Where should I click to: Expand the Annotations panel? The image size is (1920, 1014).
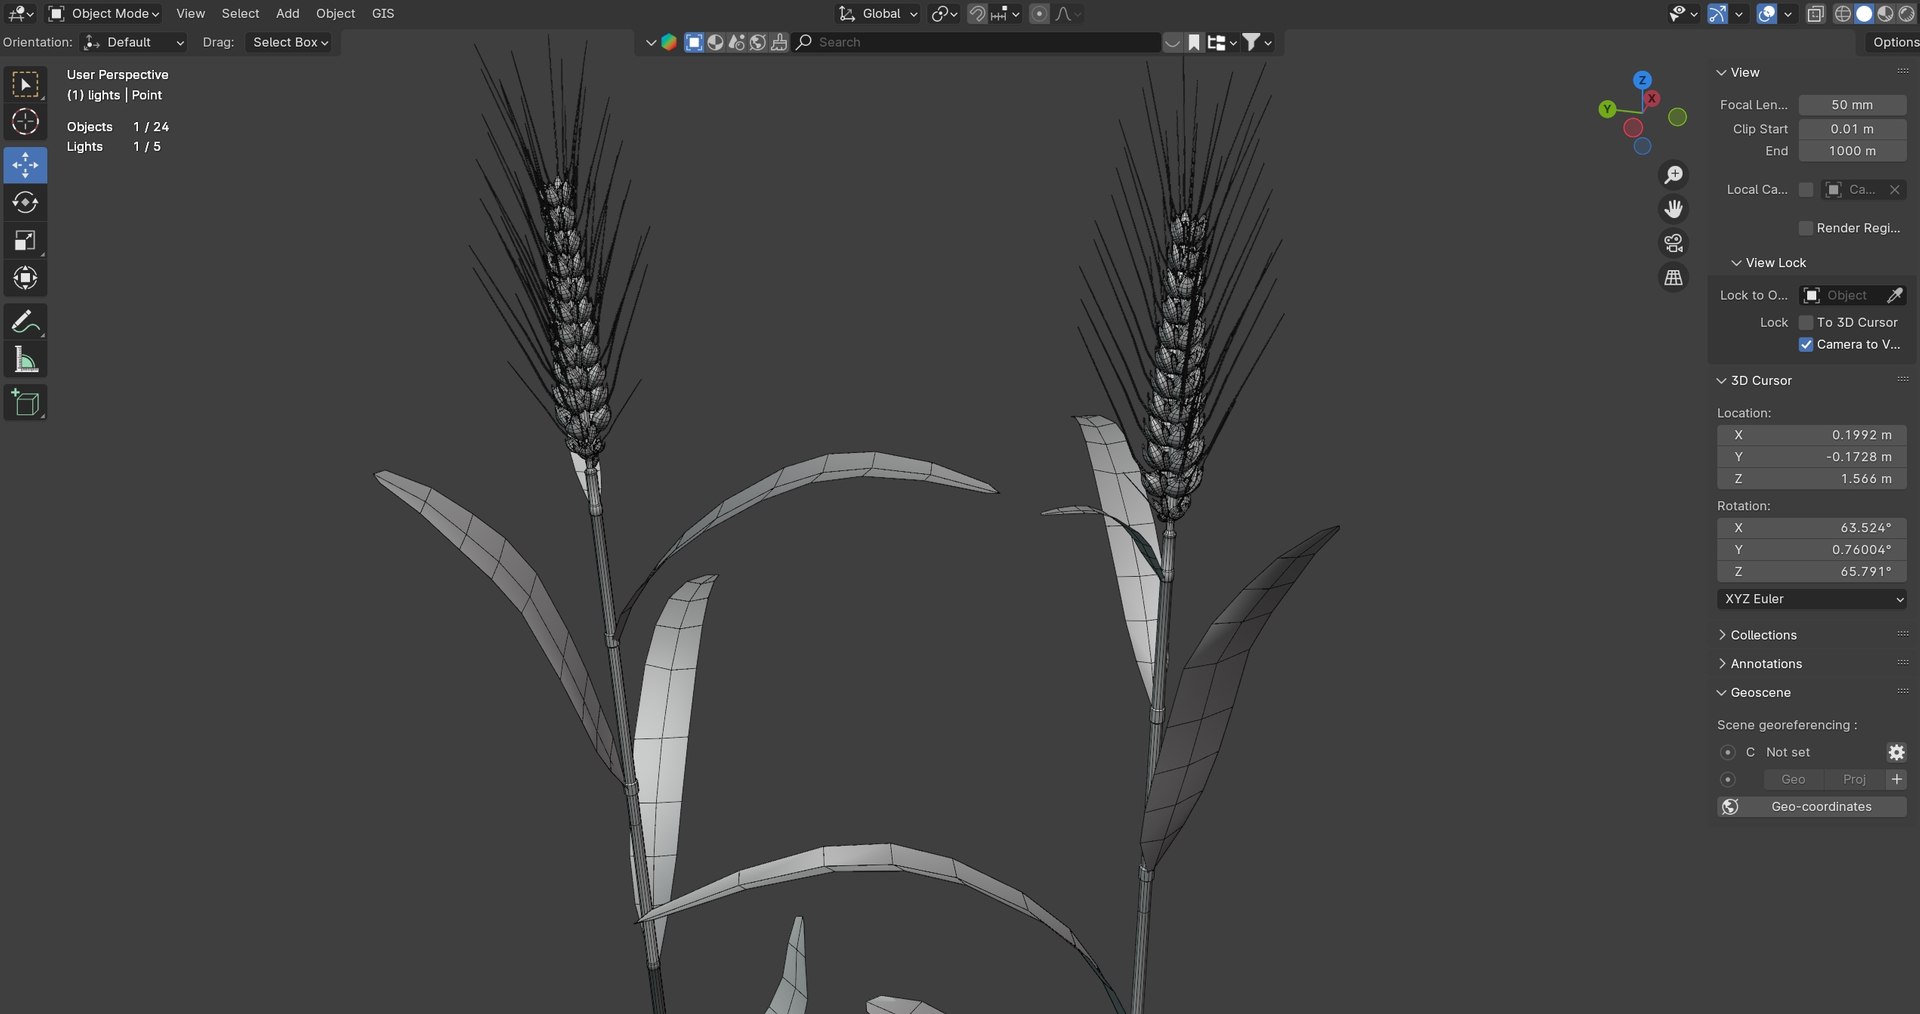pos(1765,664)
